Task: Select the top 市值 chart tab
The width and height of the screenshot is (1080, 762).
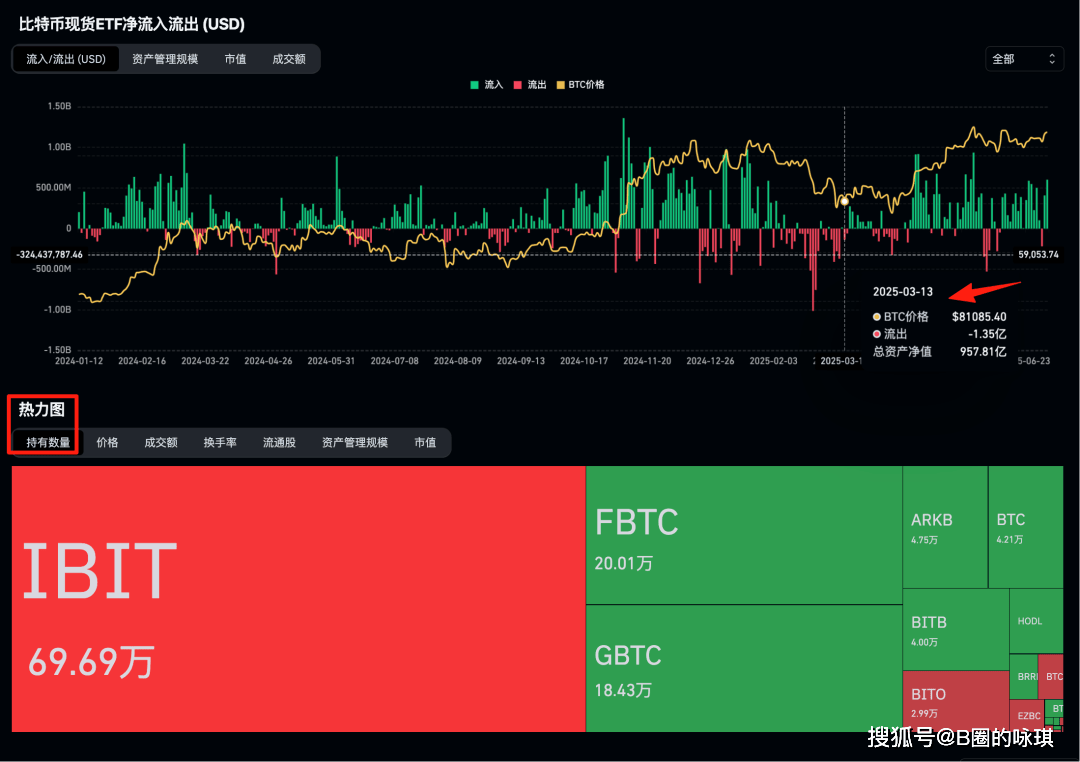Action: pos(235,59)
